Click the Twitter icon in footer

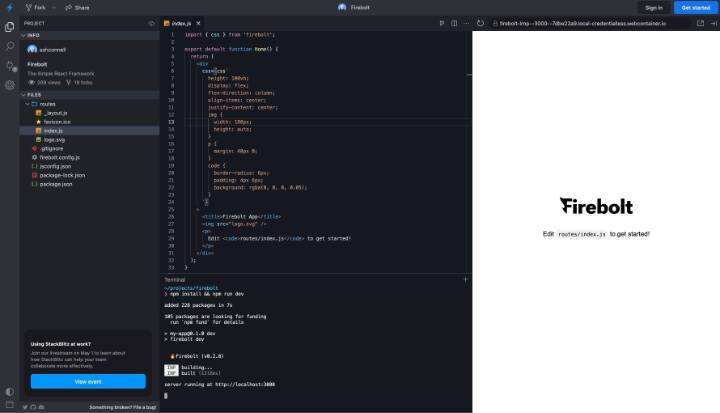click(x=25, y=407)
